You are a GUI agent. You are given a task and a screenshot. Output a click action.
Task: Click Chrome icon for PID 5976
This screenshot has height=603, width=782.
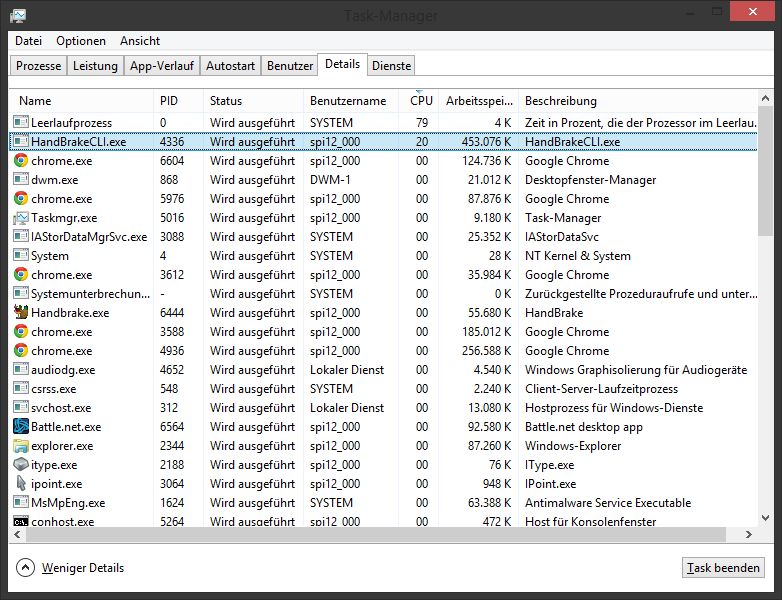pyautogui.click(x=21, y=198)
